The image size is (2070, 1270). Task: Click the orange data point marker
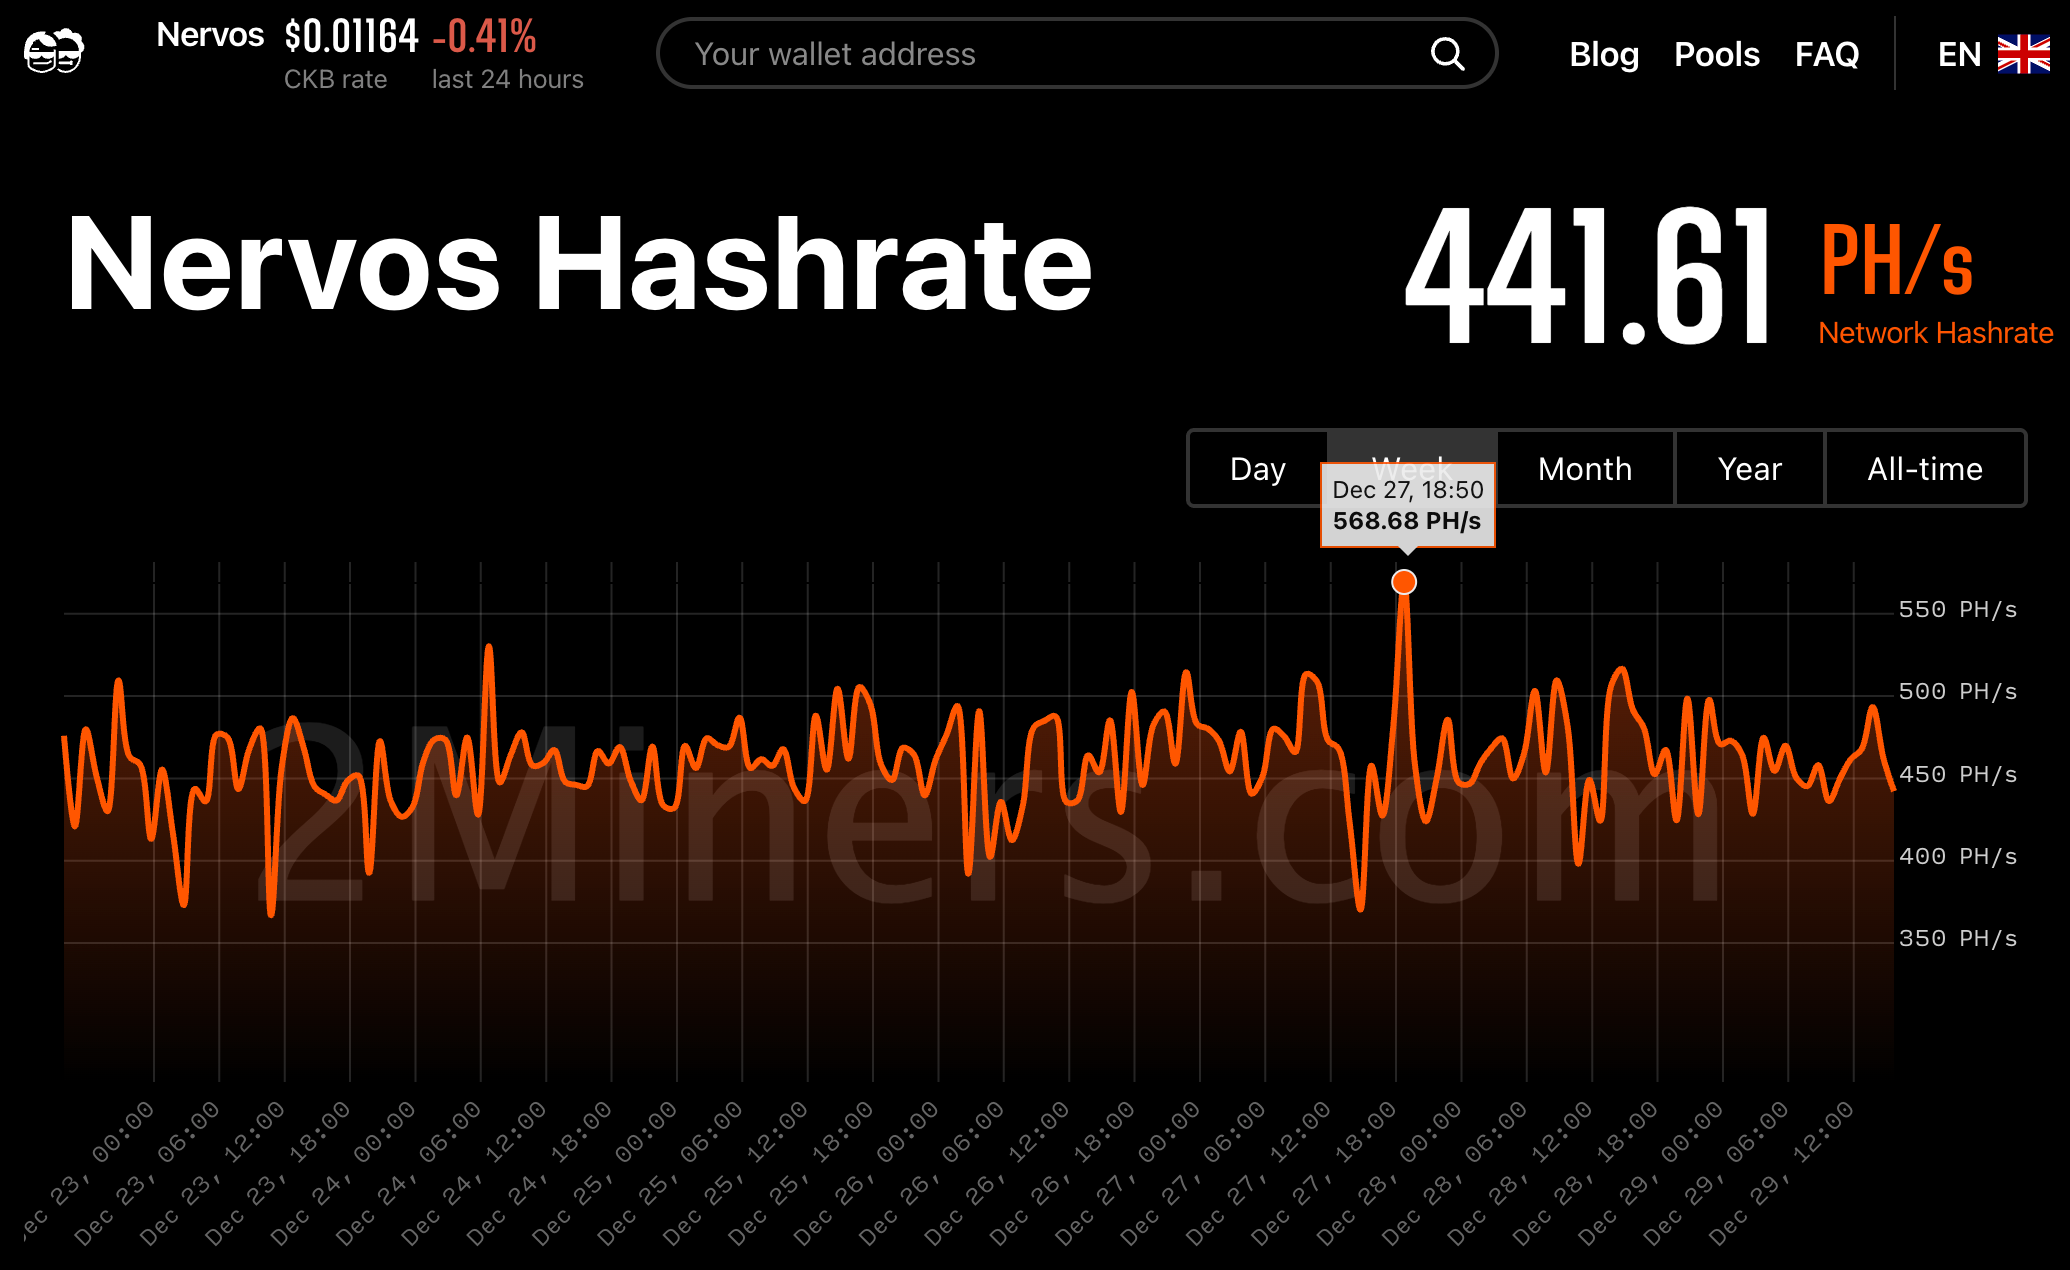pos(1404,582)
